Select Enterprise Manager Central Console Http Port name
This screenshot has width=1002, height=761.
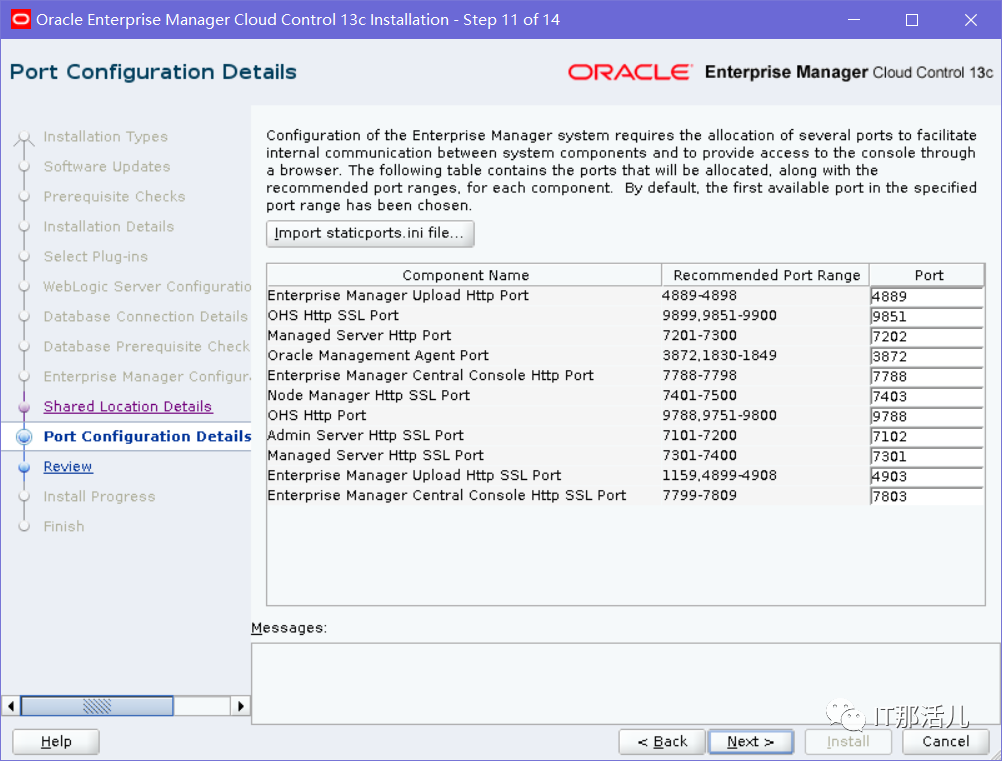(x=431, y=375)
